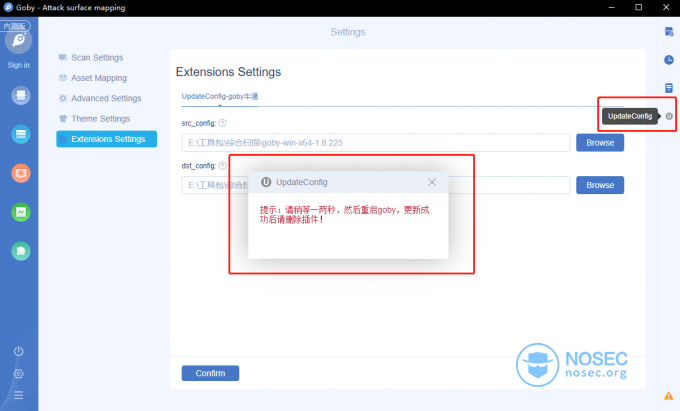
Task: Click the Sign in link
Action: (19, 65)
